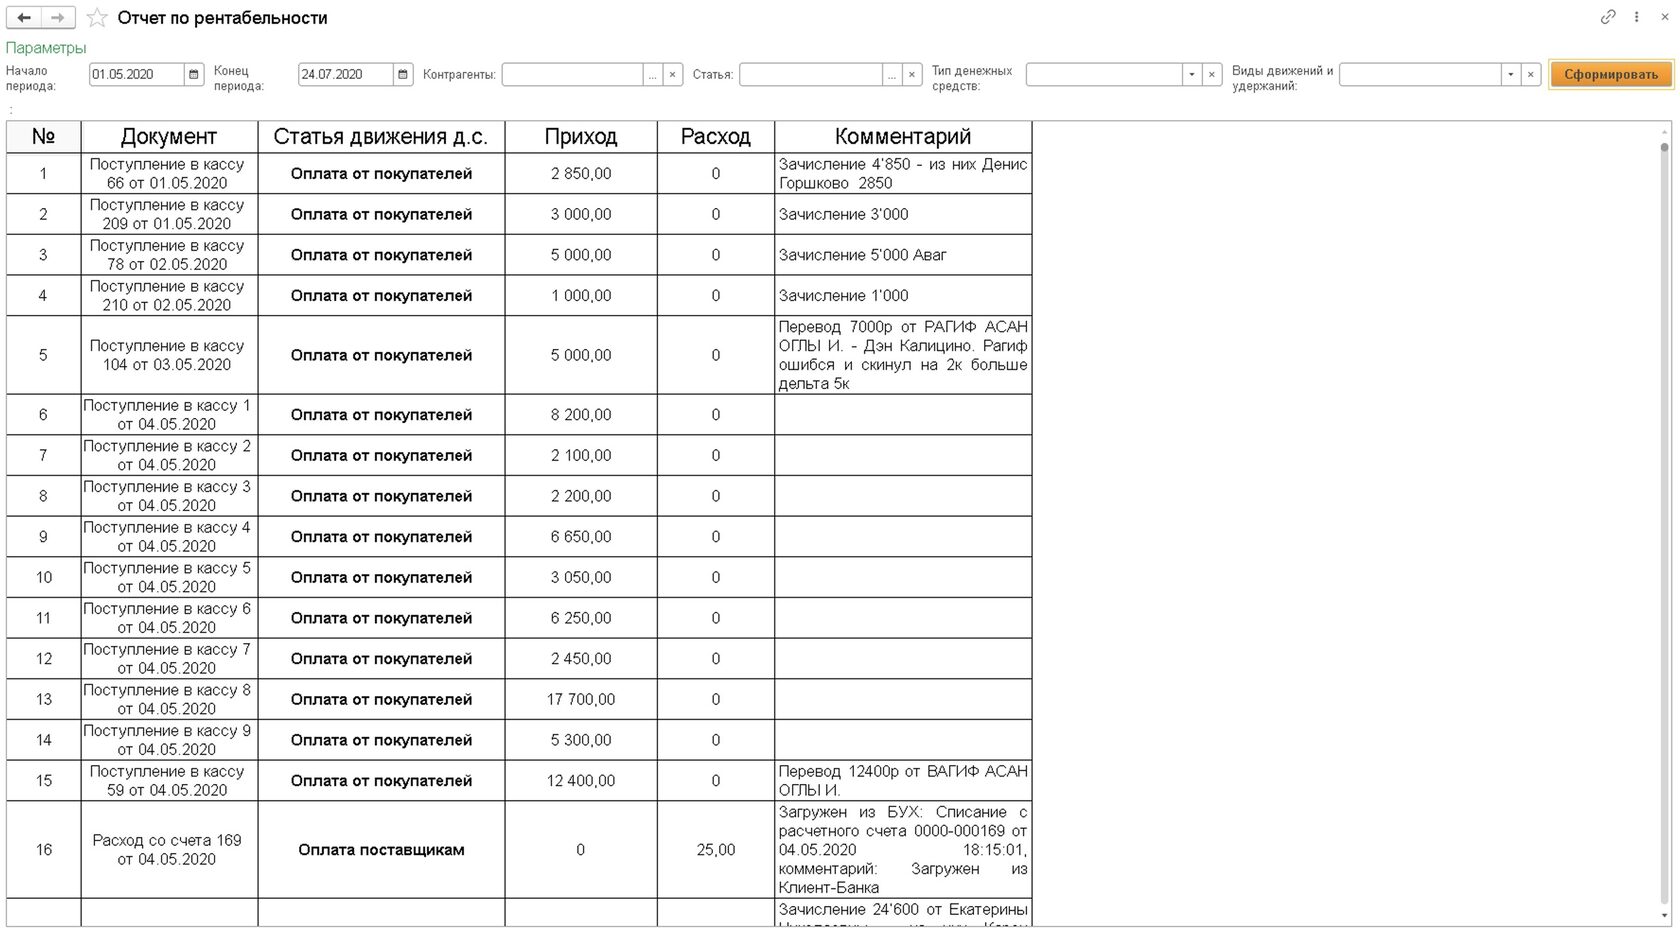This screenshot has height=931, width=1680.
Task: Select comment cell 'Зачисление 3'000'
Action: pyautogui.click(x=903, y=214)
